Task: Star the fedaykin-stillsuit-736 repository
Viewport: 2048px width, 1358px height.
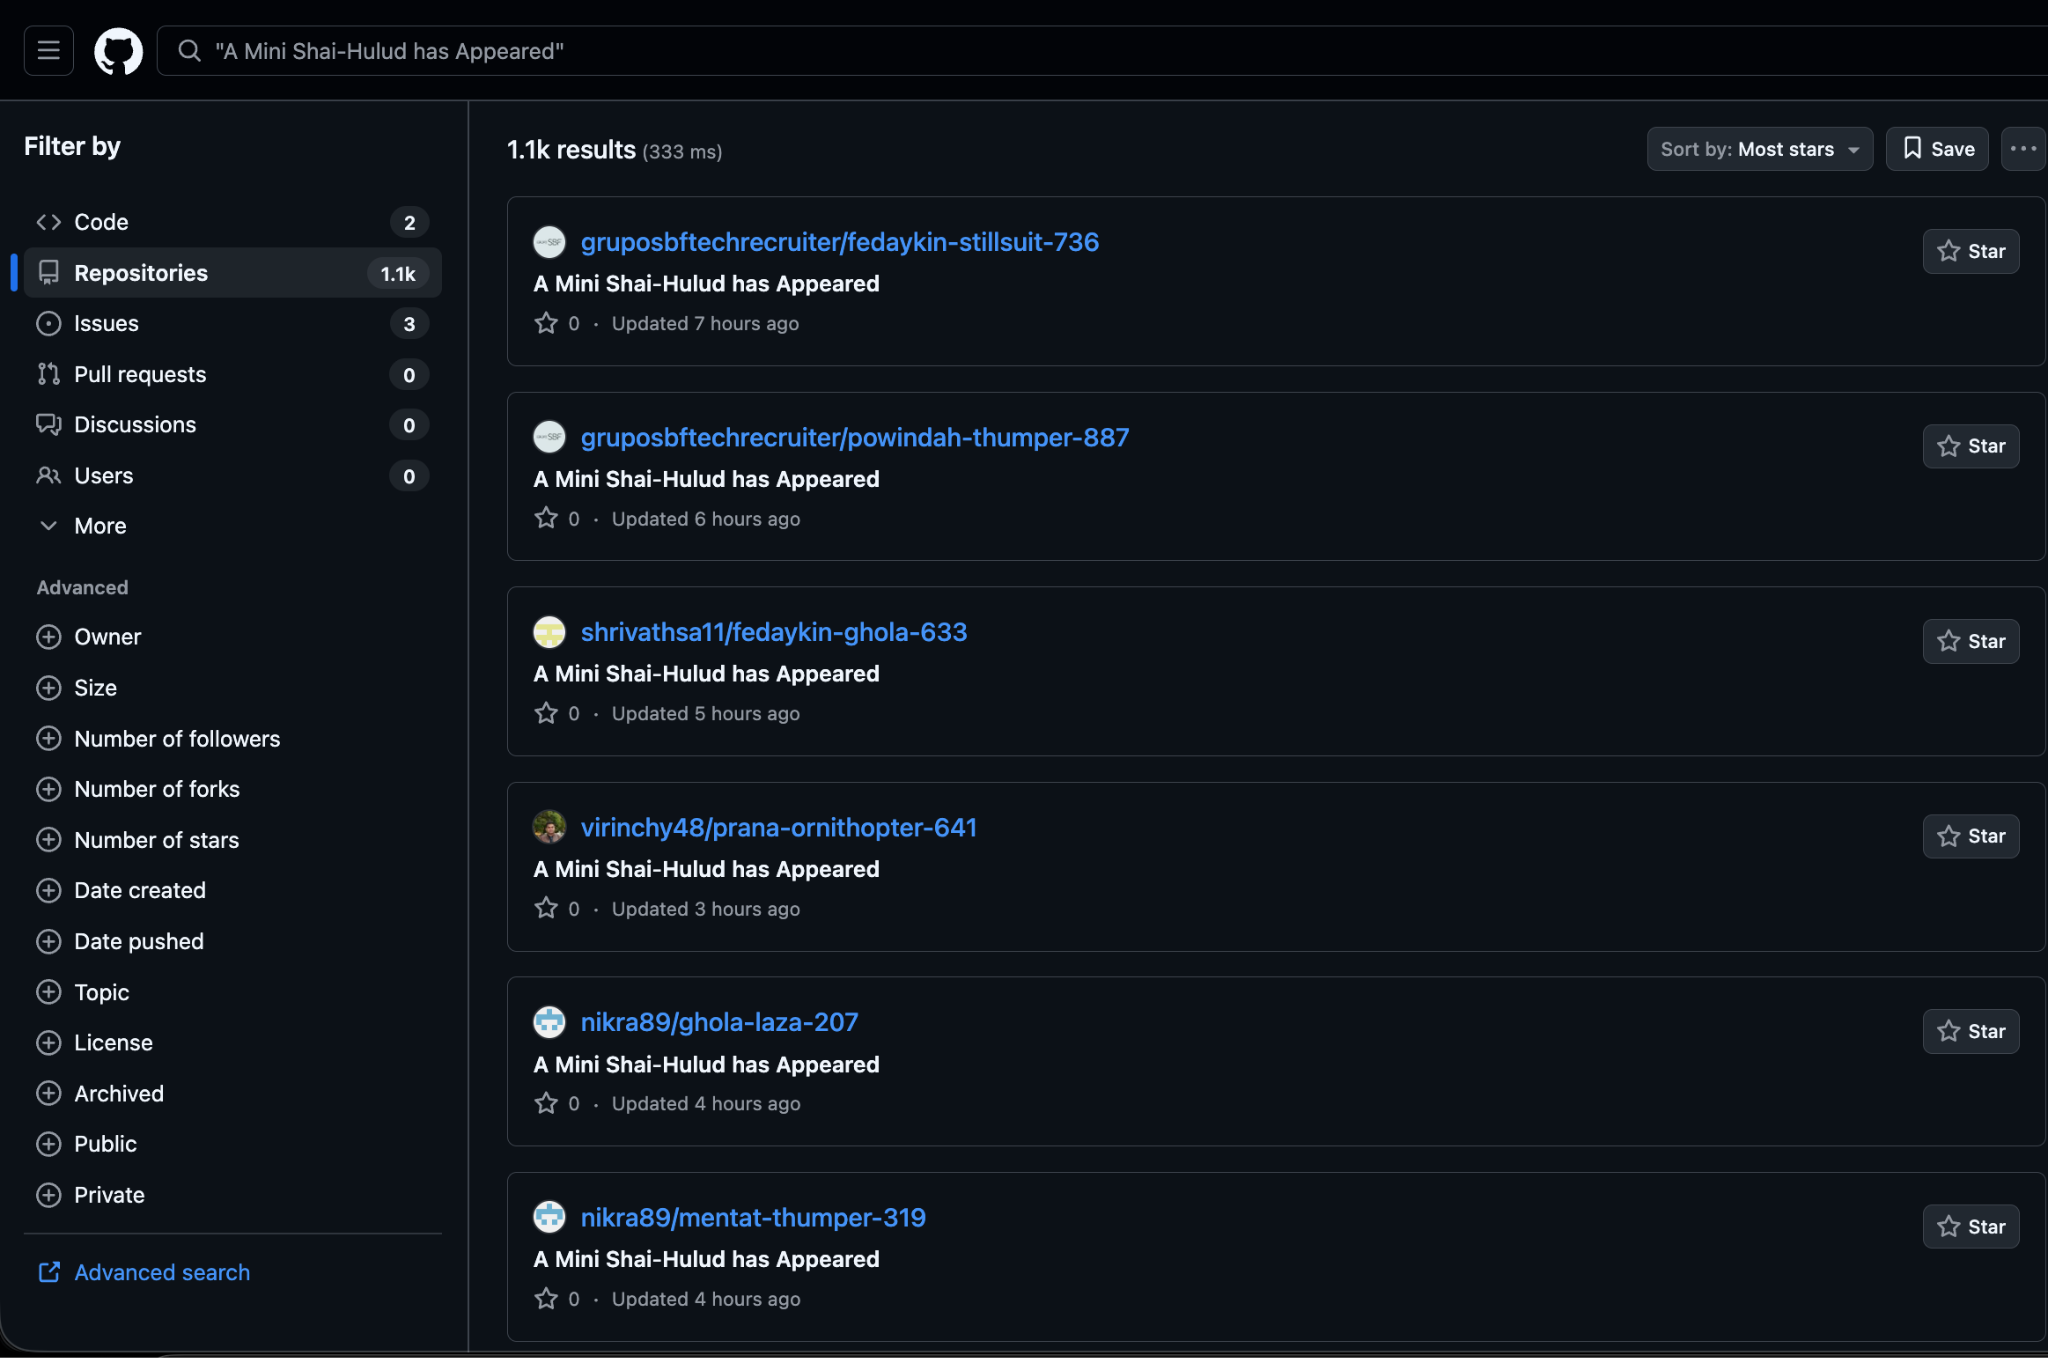Action: (1970, 251)
